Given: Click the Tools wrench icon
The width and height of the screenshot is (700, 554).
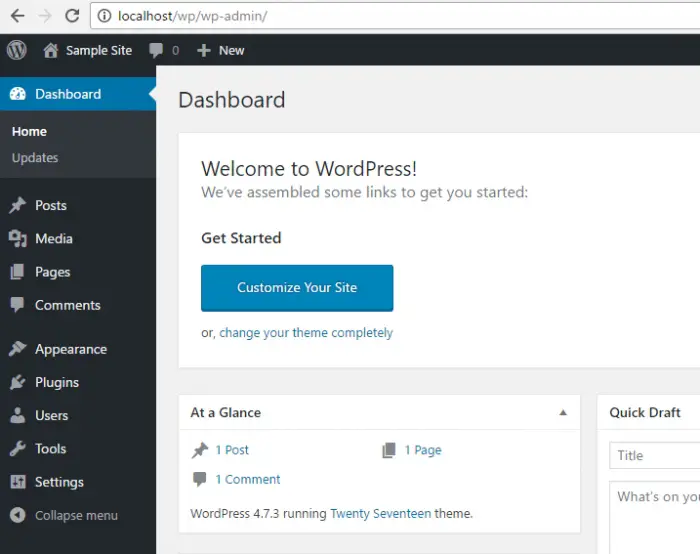Looking at the screenshot, I should (18, 448).
